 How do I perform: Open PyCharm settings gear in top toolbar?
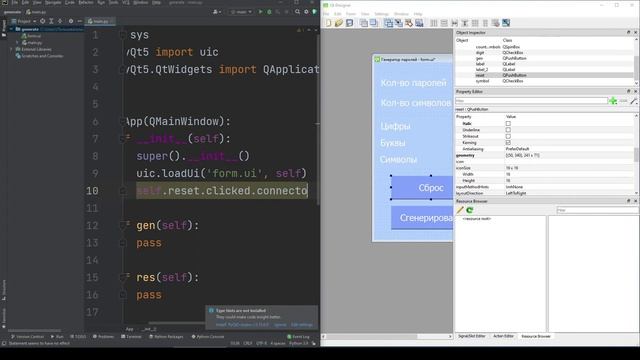tap(306, 12)
